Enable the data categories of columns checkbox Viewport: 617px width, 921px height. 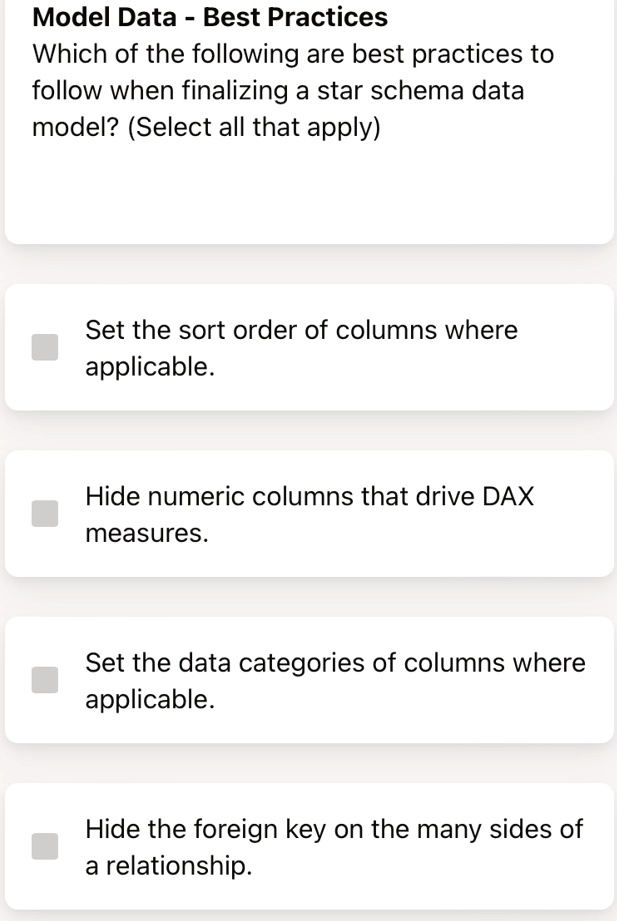pos(45,680)
